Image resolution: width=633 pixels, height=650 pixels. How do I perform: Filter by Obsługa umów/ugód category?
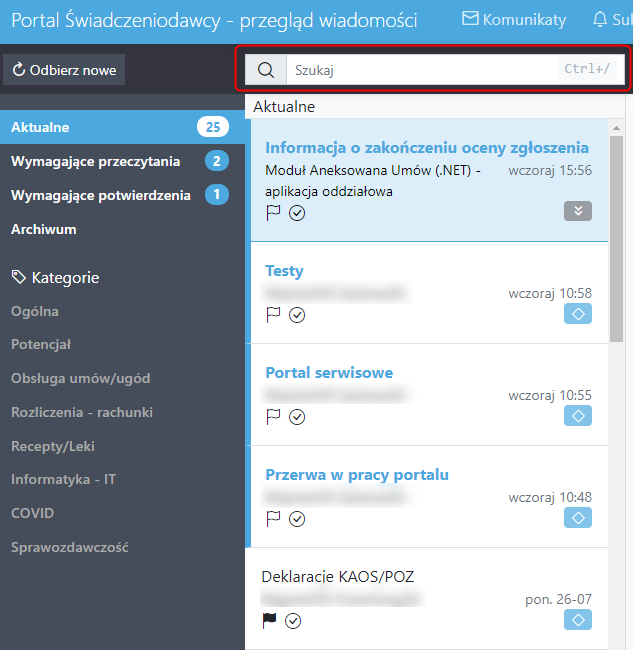tap(80, 378)
